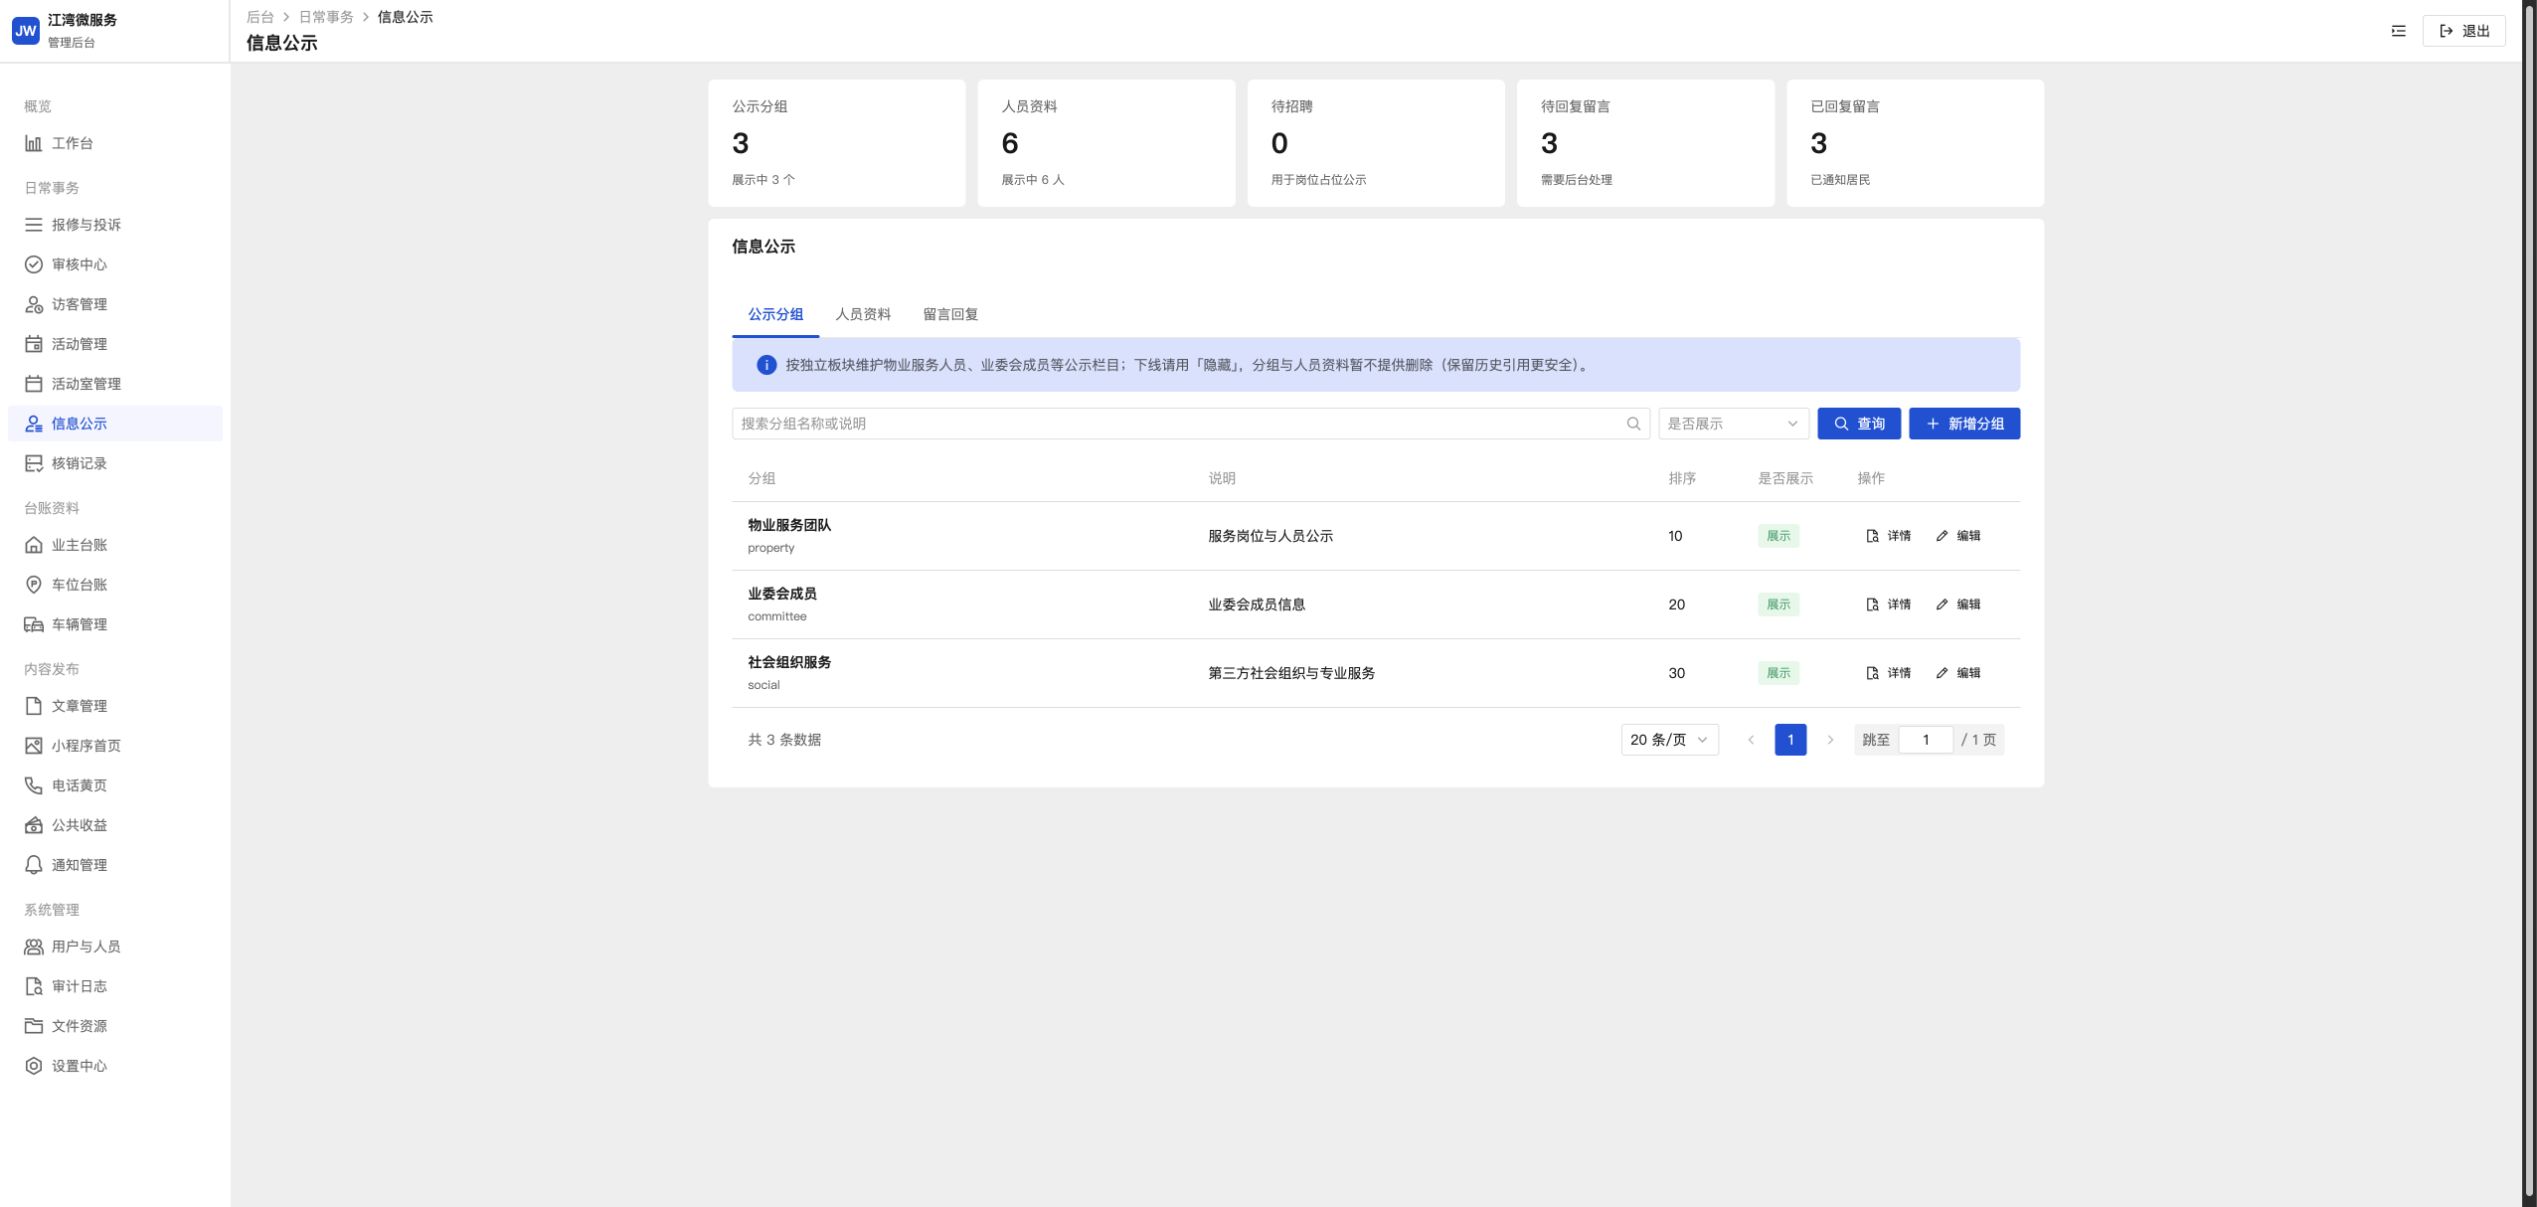Click the JW logo badge
This screenshot has height=1207, width=2537.
click(x=25, y=31)
